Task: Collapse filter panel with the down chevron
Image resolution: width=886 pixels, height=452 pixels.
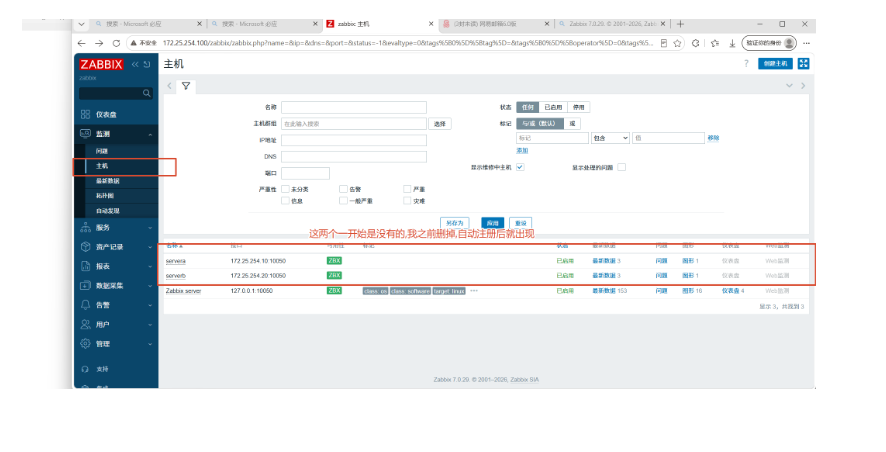Action: coord(789,86)
